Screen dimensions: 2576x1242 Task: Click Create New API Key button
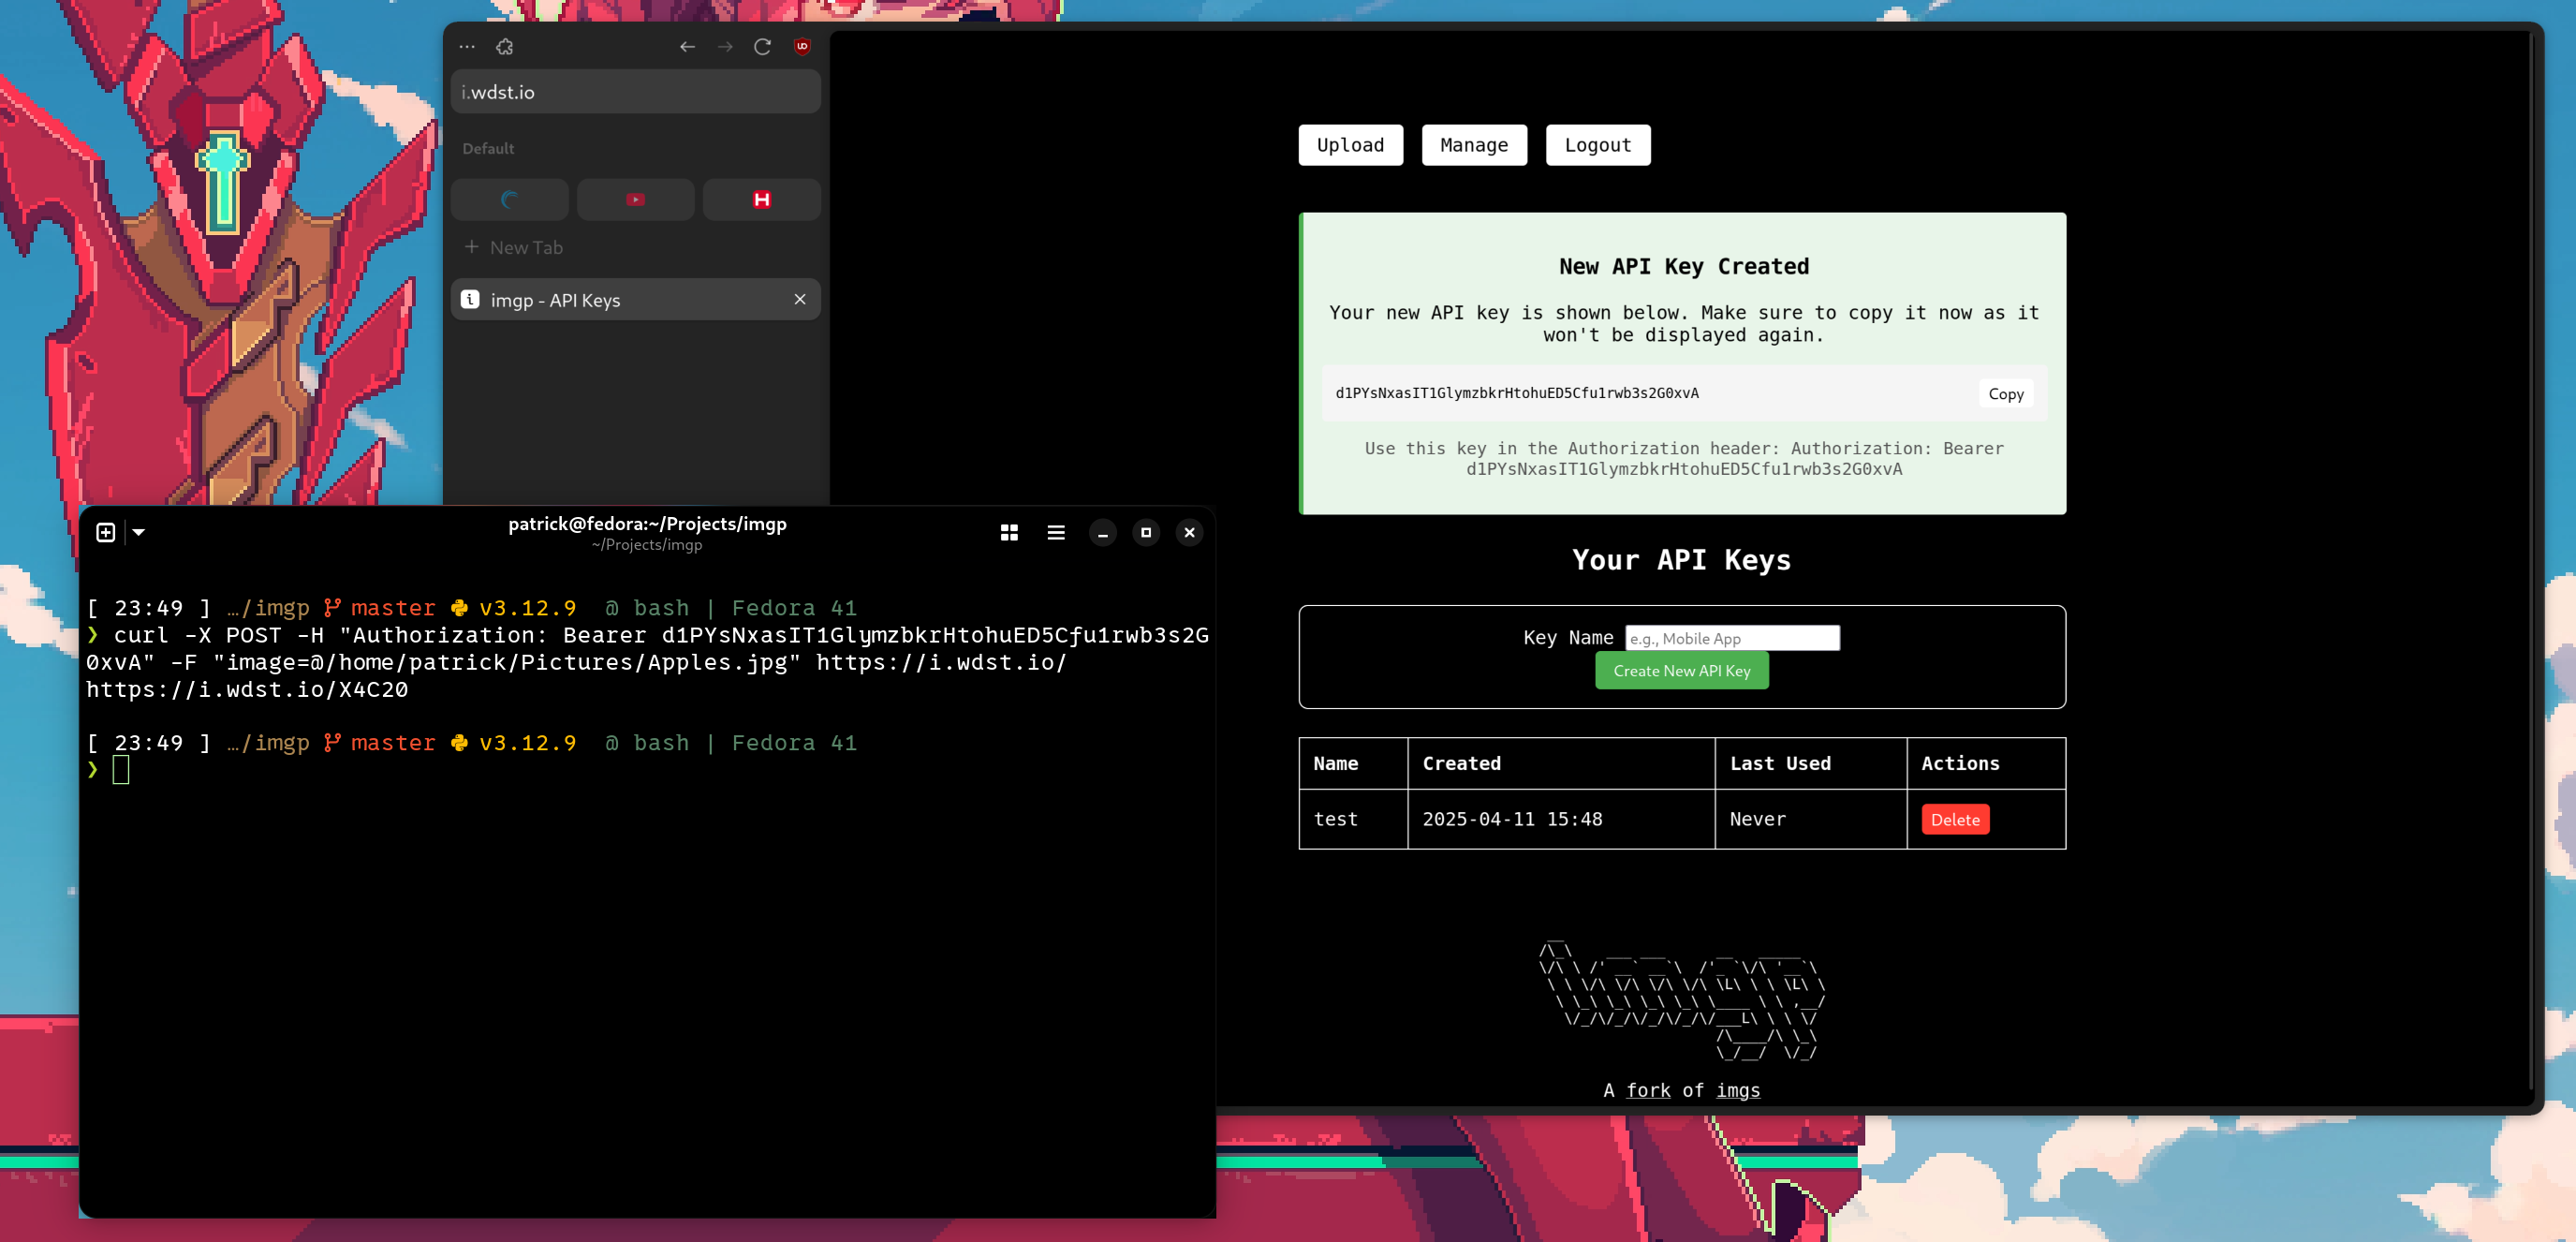coord(1682,671)
